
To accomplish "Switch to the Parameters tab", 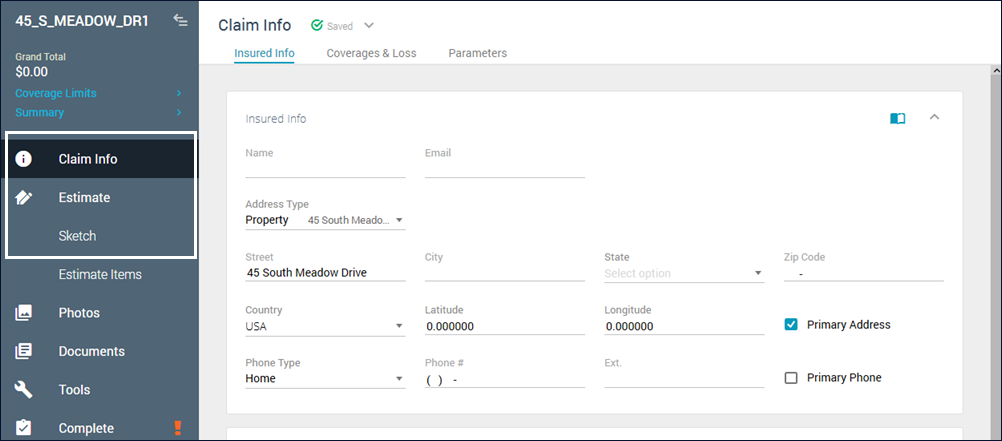I will [x=477, y=53].
